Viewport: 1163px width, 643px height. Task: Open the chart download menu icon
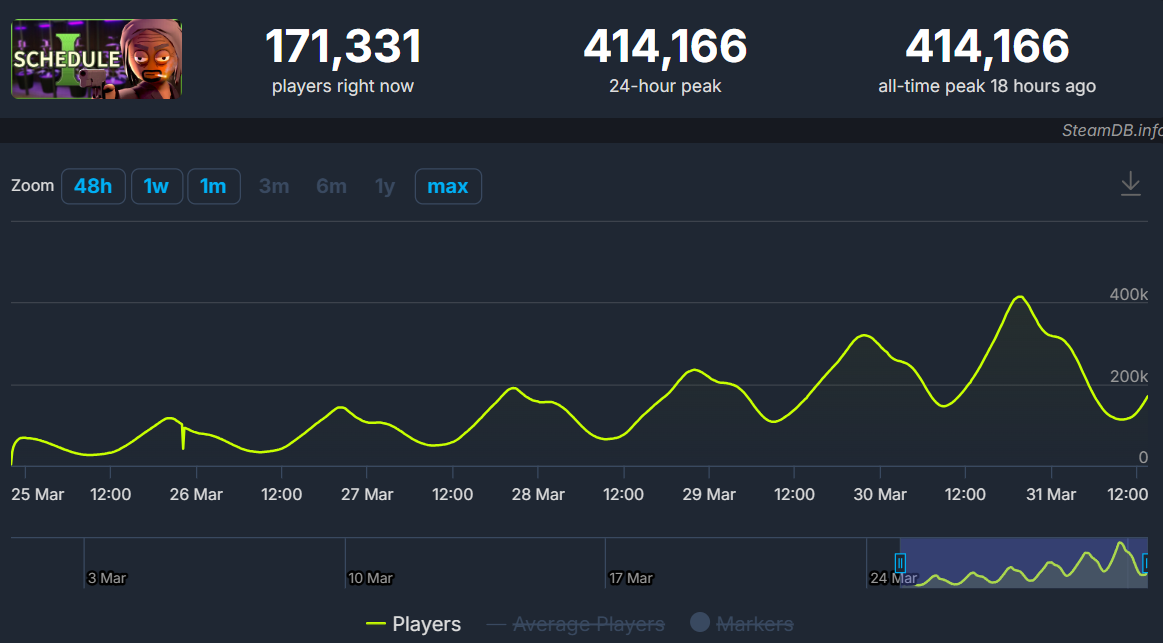point(1130,185)
